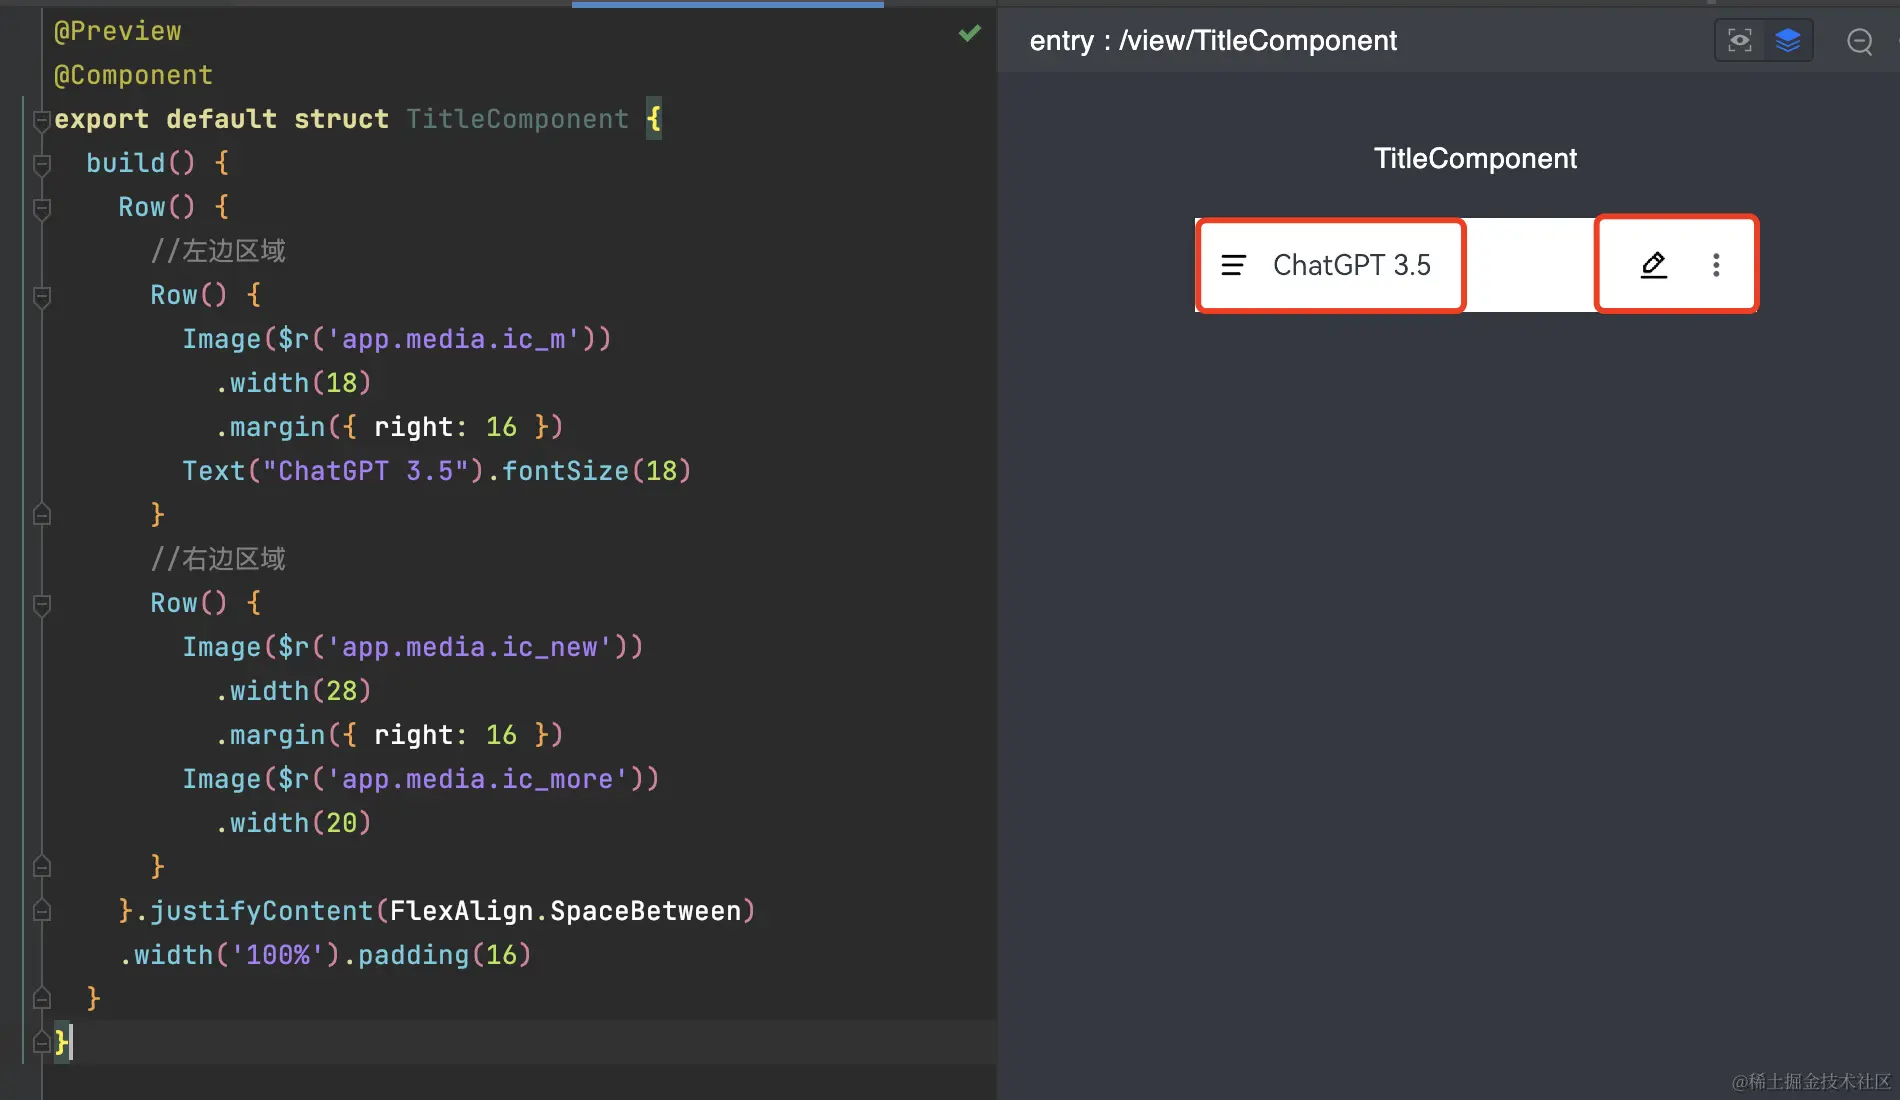Click the green checkmark inspection icon
This screenshot has height=1100, width=1900.
pyautogui.click(x=969, y=33)
